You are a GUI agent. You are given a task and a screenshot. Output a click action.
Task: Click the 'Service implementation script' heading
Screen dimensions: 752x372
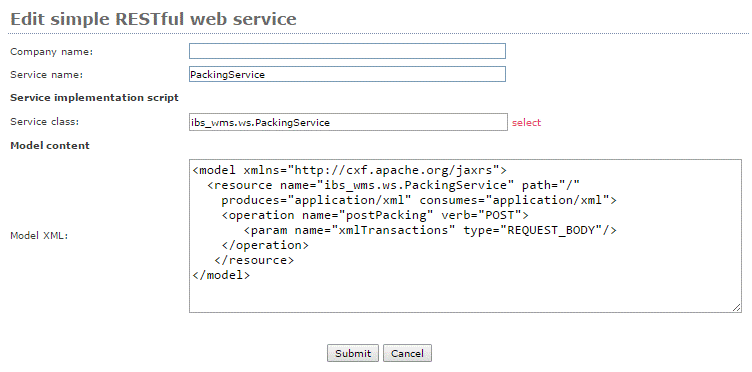click(x=94, y=98)
